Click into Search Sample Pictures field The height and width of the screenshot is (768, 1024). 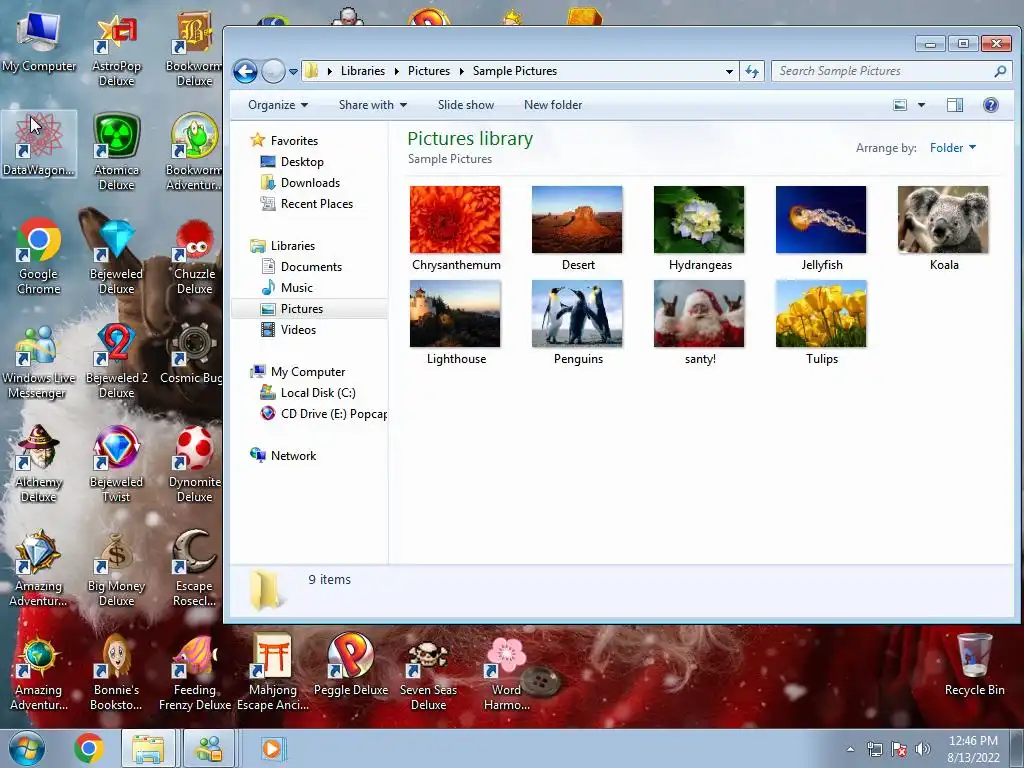pos(882,71)
